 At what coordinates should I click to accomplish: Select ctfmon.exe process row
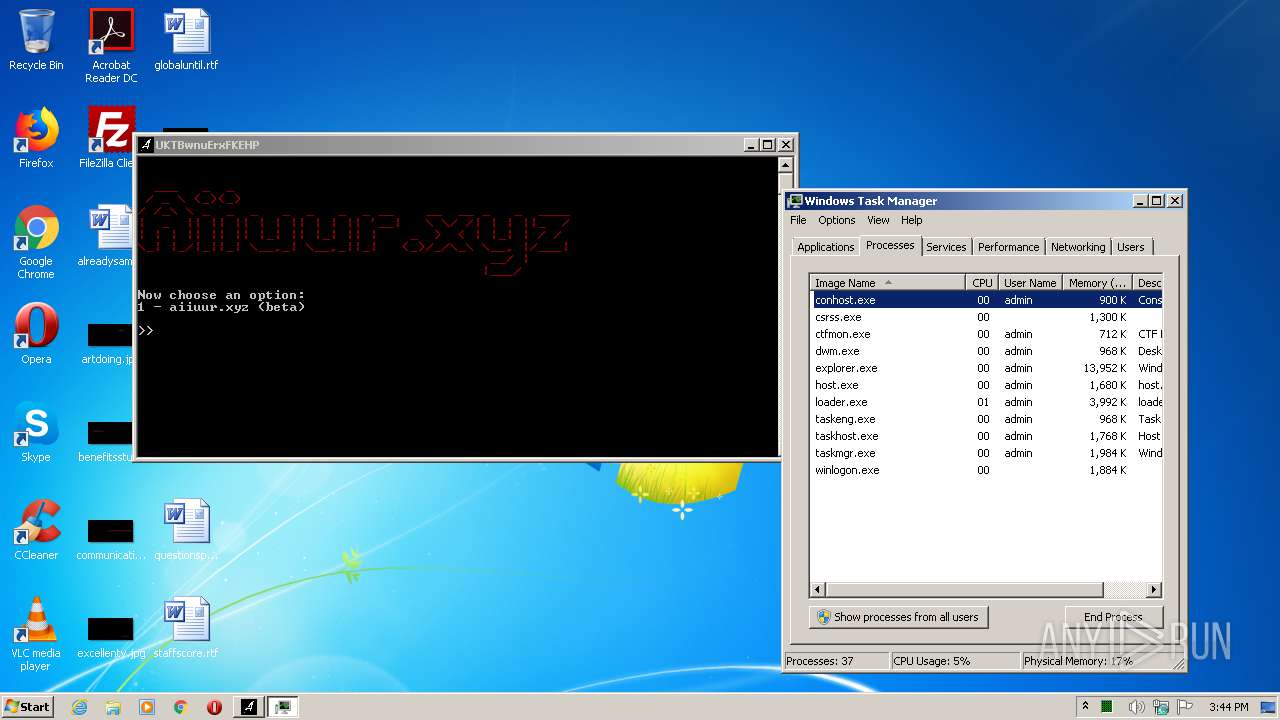(986, 334)
